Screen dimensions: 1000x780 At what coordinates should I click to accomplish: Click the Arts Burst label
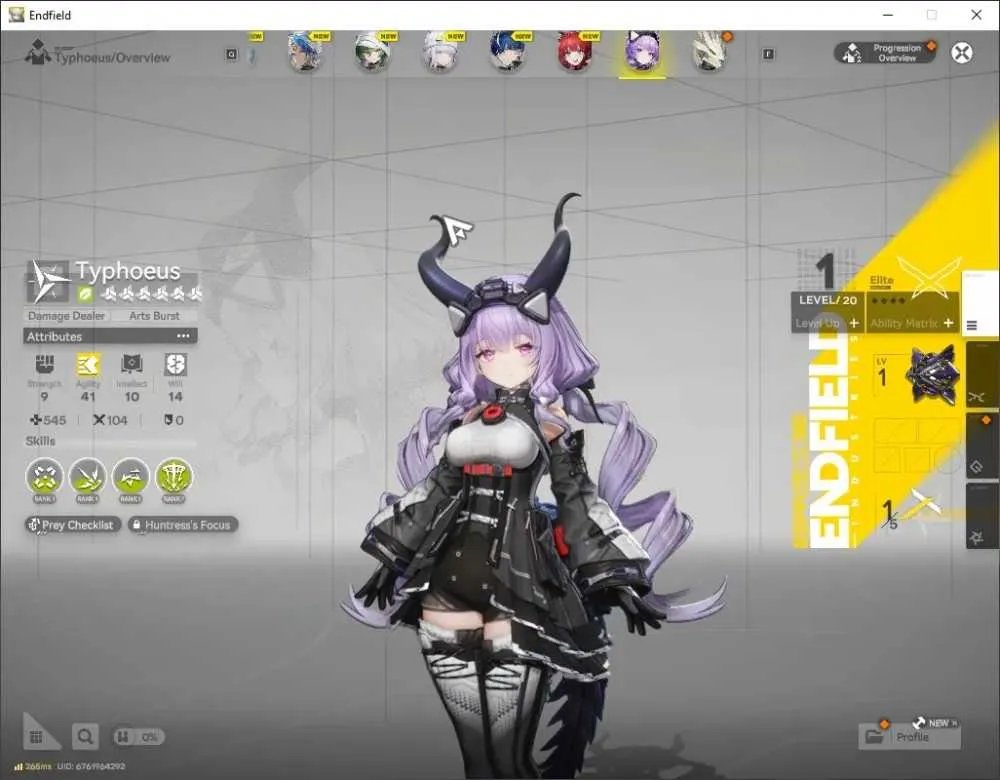tap(154, 316)
